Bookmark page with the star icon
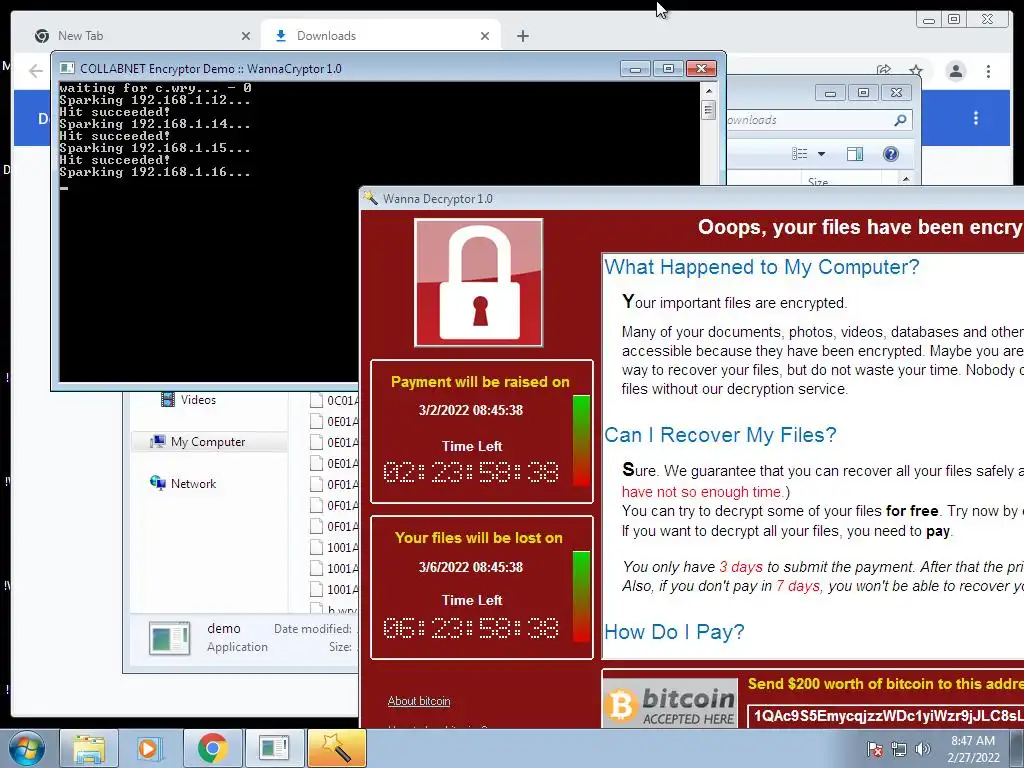Image resolution: width=1024 pixels, height=768 pixels. coord(916,71)
